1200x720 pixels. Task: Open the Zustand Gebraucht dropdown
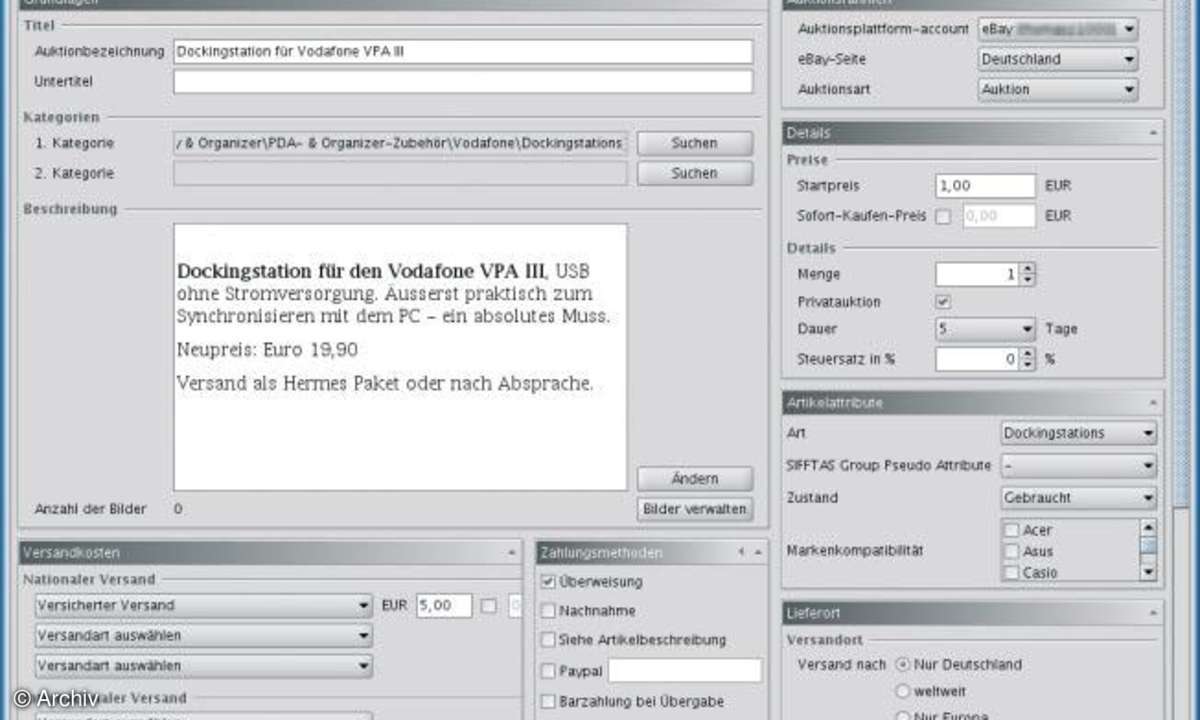point(1079,497)
